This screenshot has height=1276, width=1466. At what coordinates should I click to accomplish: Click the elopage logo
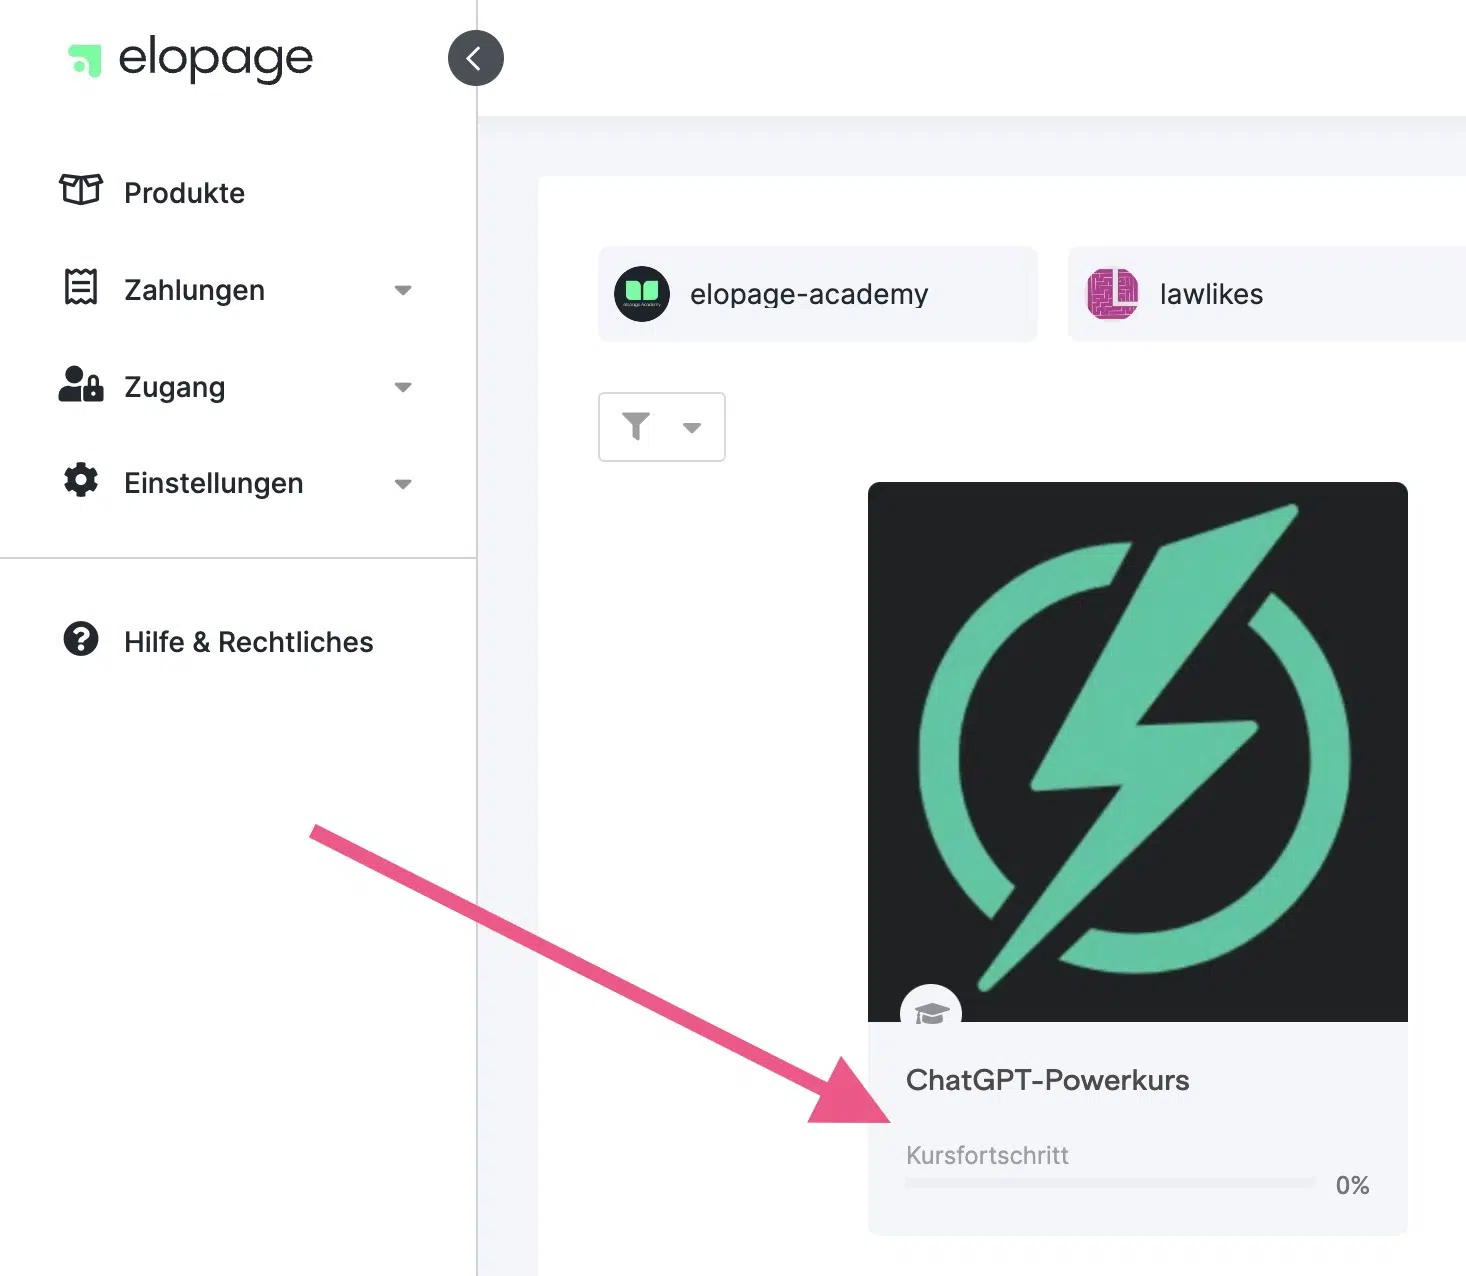click(190, 59)
